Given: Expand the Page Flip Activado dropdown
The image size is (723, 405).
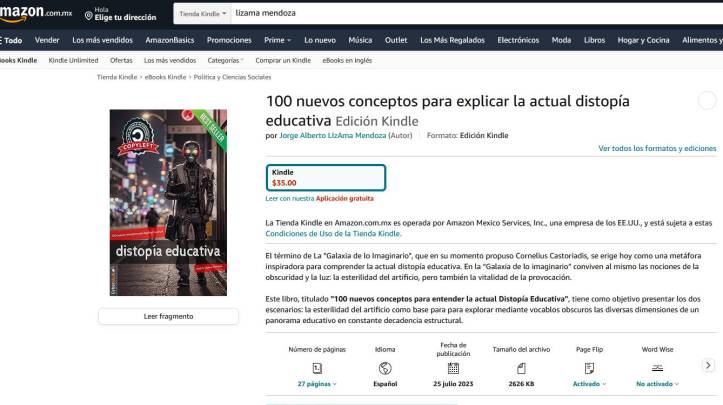Looking at the screenshot, I should [589, 384].
